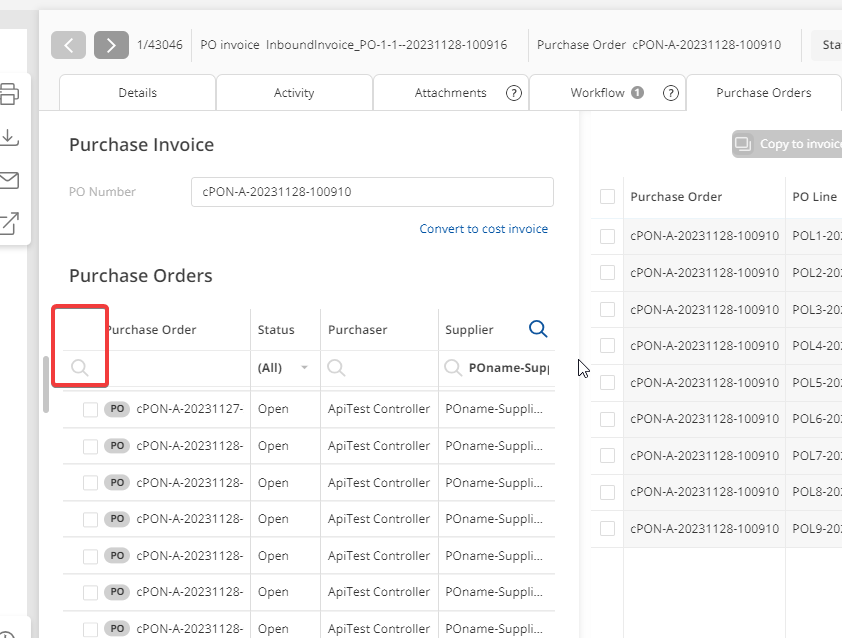
Task: Click the open-in-new-window icon in sidebar
Action: [x=9, y=223]
